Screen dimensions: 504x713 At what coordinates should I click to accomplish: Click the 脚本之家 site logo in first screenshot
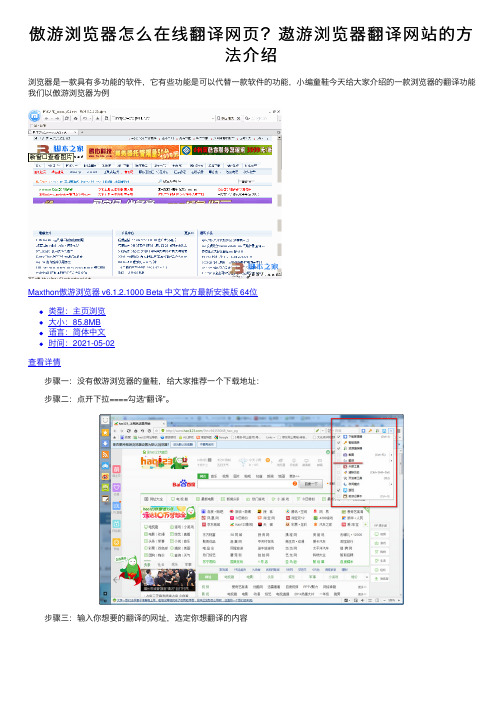click(x=60, y=150)
